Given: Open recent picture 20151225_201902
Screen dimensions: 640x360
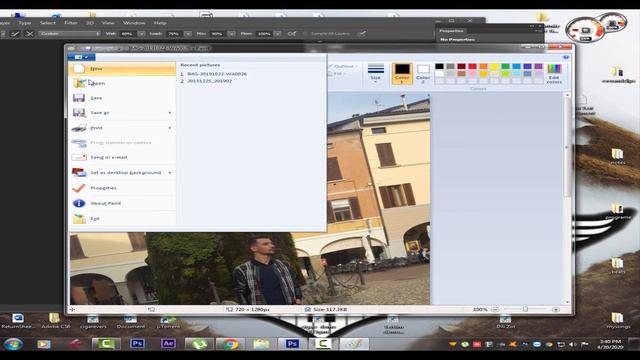Looking at the screenshot, I should tap(209, 81).
